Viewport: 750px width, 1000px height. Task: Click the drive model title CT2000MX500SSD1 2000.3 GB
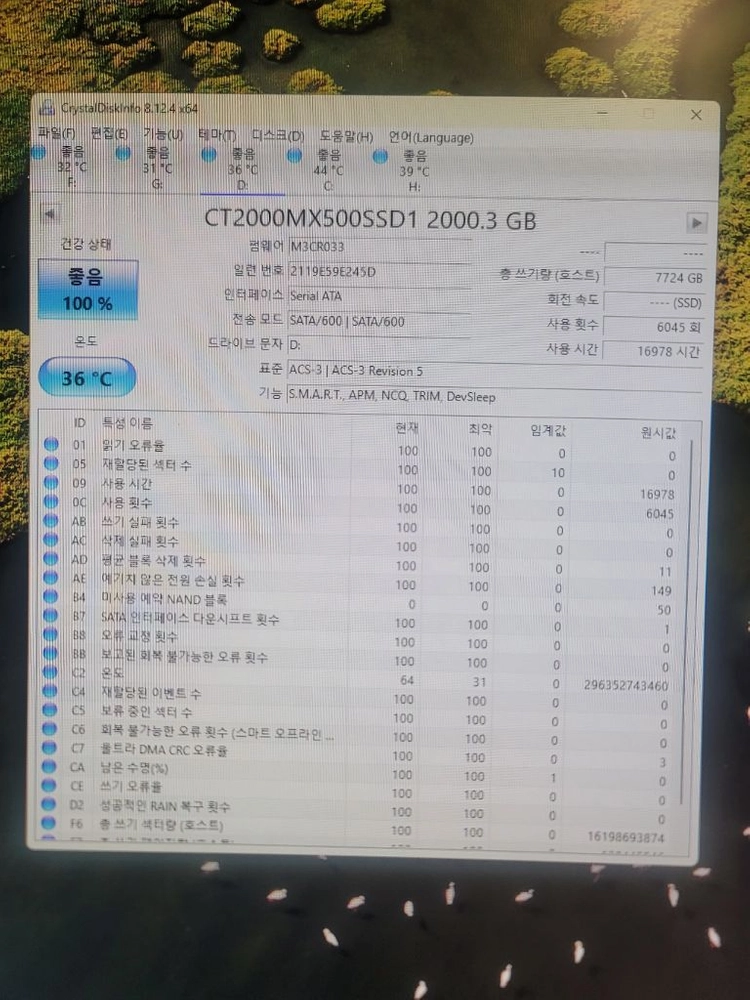(x=370, y=220)
